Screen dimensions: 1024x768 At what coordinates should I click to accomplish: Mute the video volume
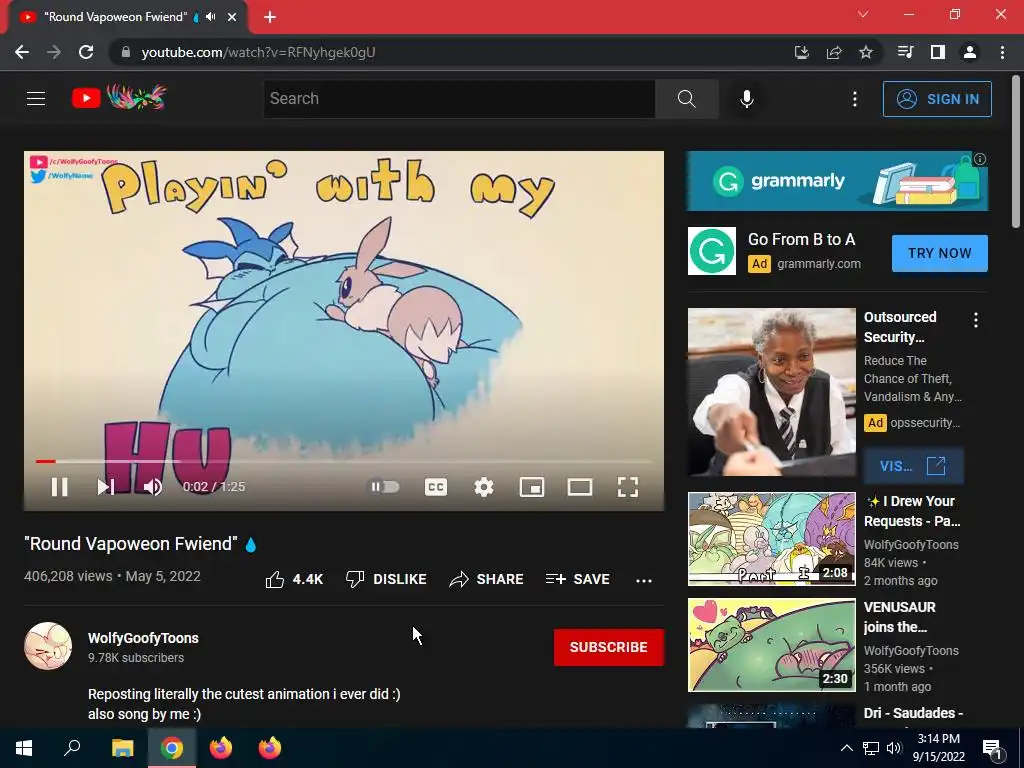pyautogui.click(x=153, y=487)
